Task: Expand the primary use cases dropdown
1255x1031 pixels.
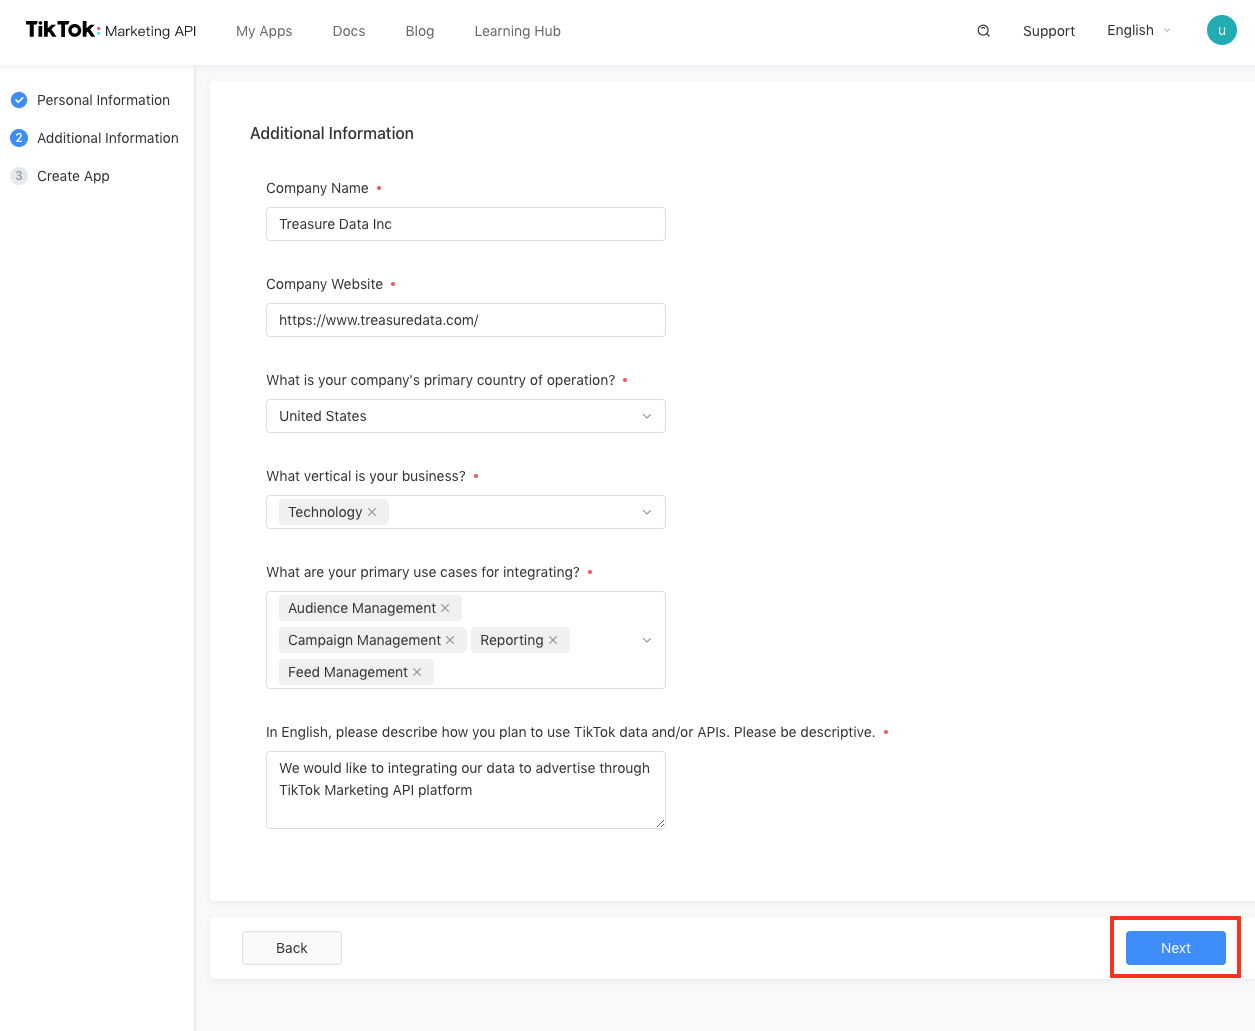Action: point(646,640)
